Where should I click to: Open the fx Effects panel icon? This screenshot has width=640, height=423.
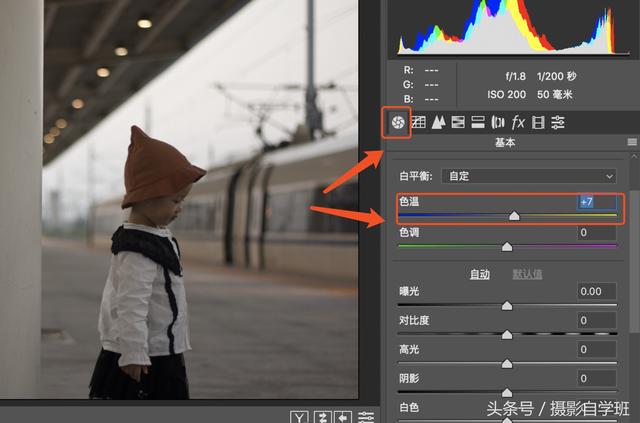518,122
